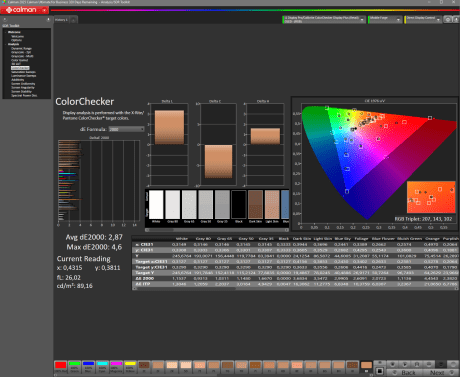Open the Direct Display Control dropdown
The image size is (460, 377).
pos(423,19)
